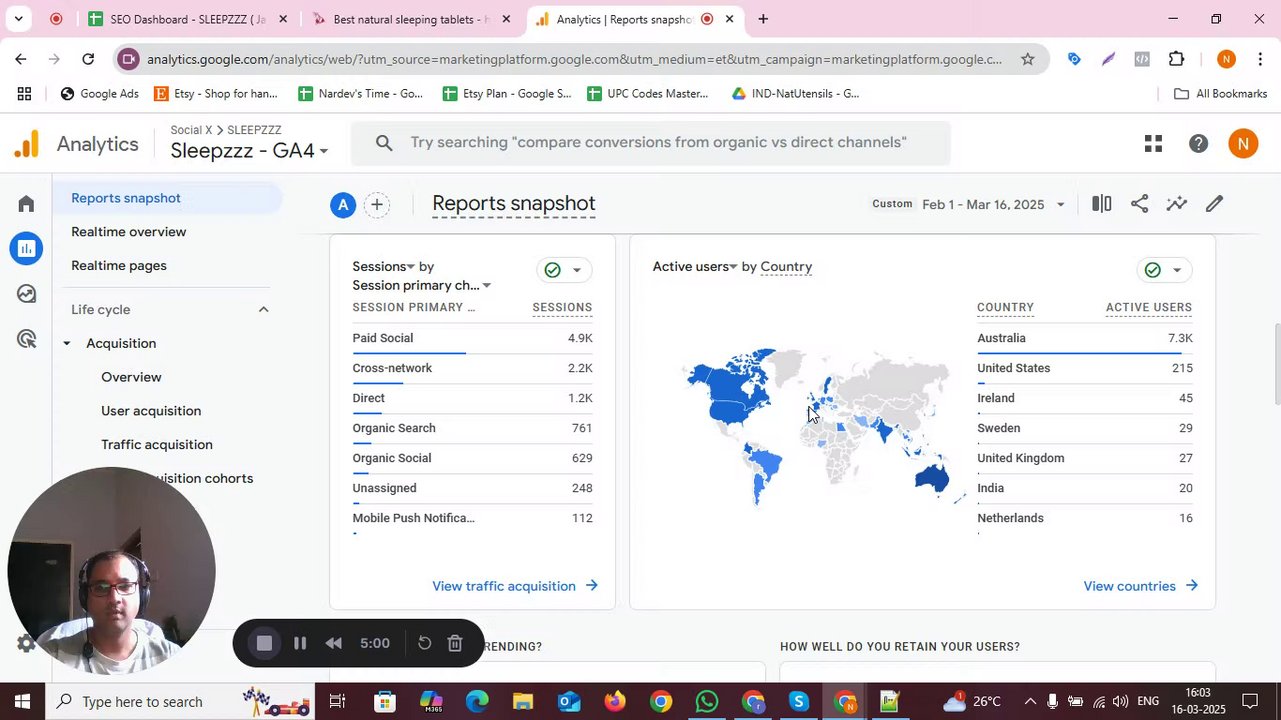Open the Sessions metric dropdown

384,267
